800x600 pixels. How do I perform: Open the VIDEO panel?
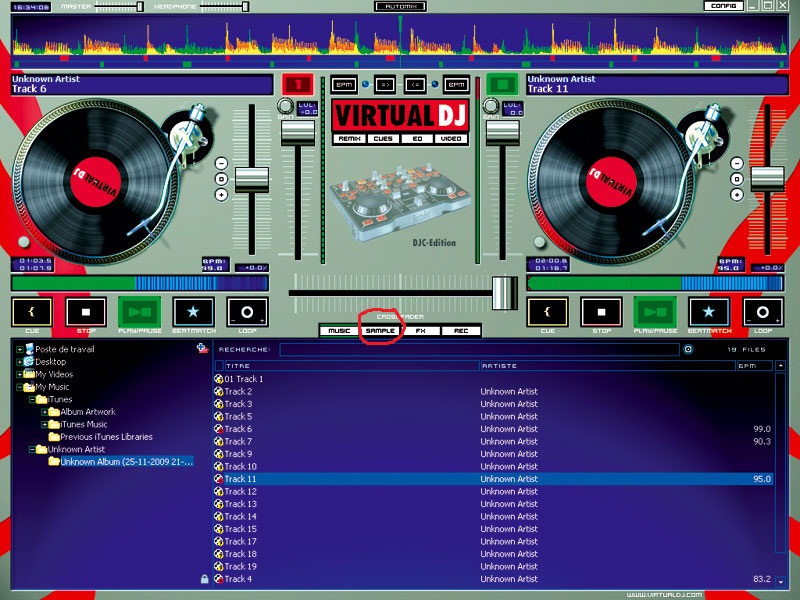tap(451, 139)
